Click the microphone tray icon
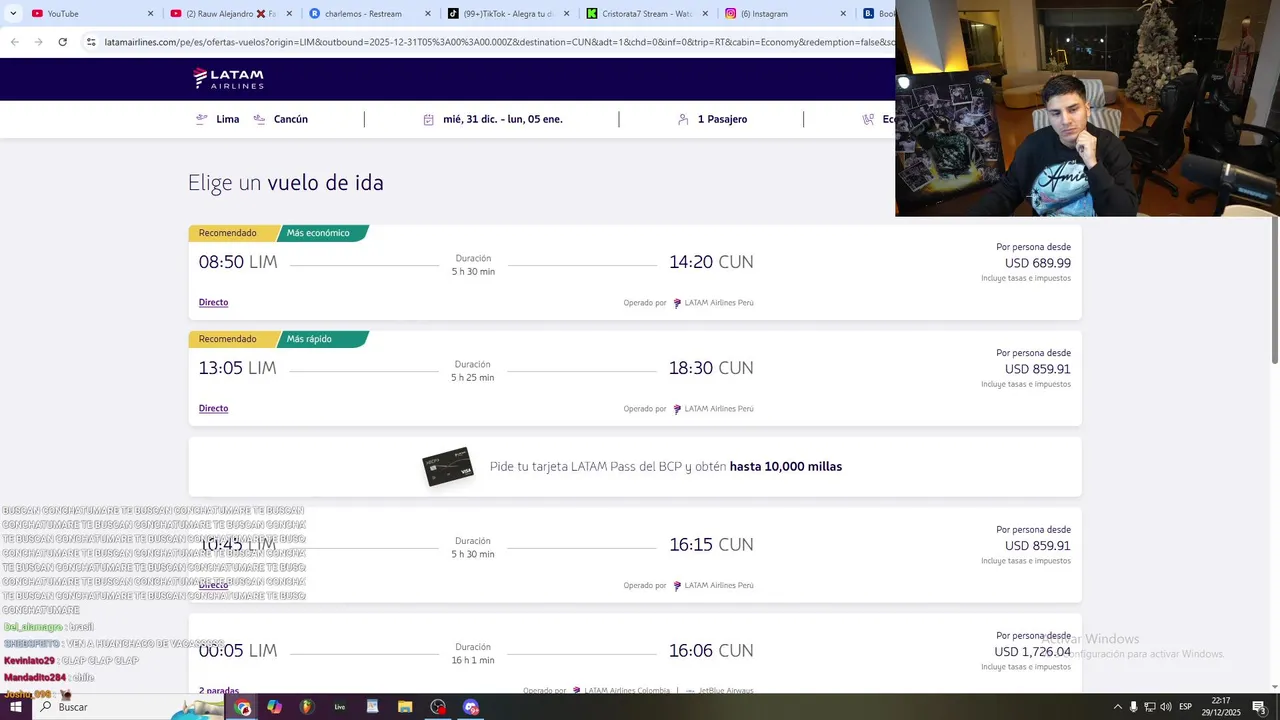 click(x=1133, y=707)
